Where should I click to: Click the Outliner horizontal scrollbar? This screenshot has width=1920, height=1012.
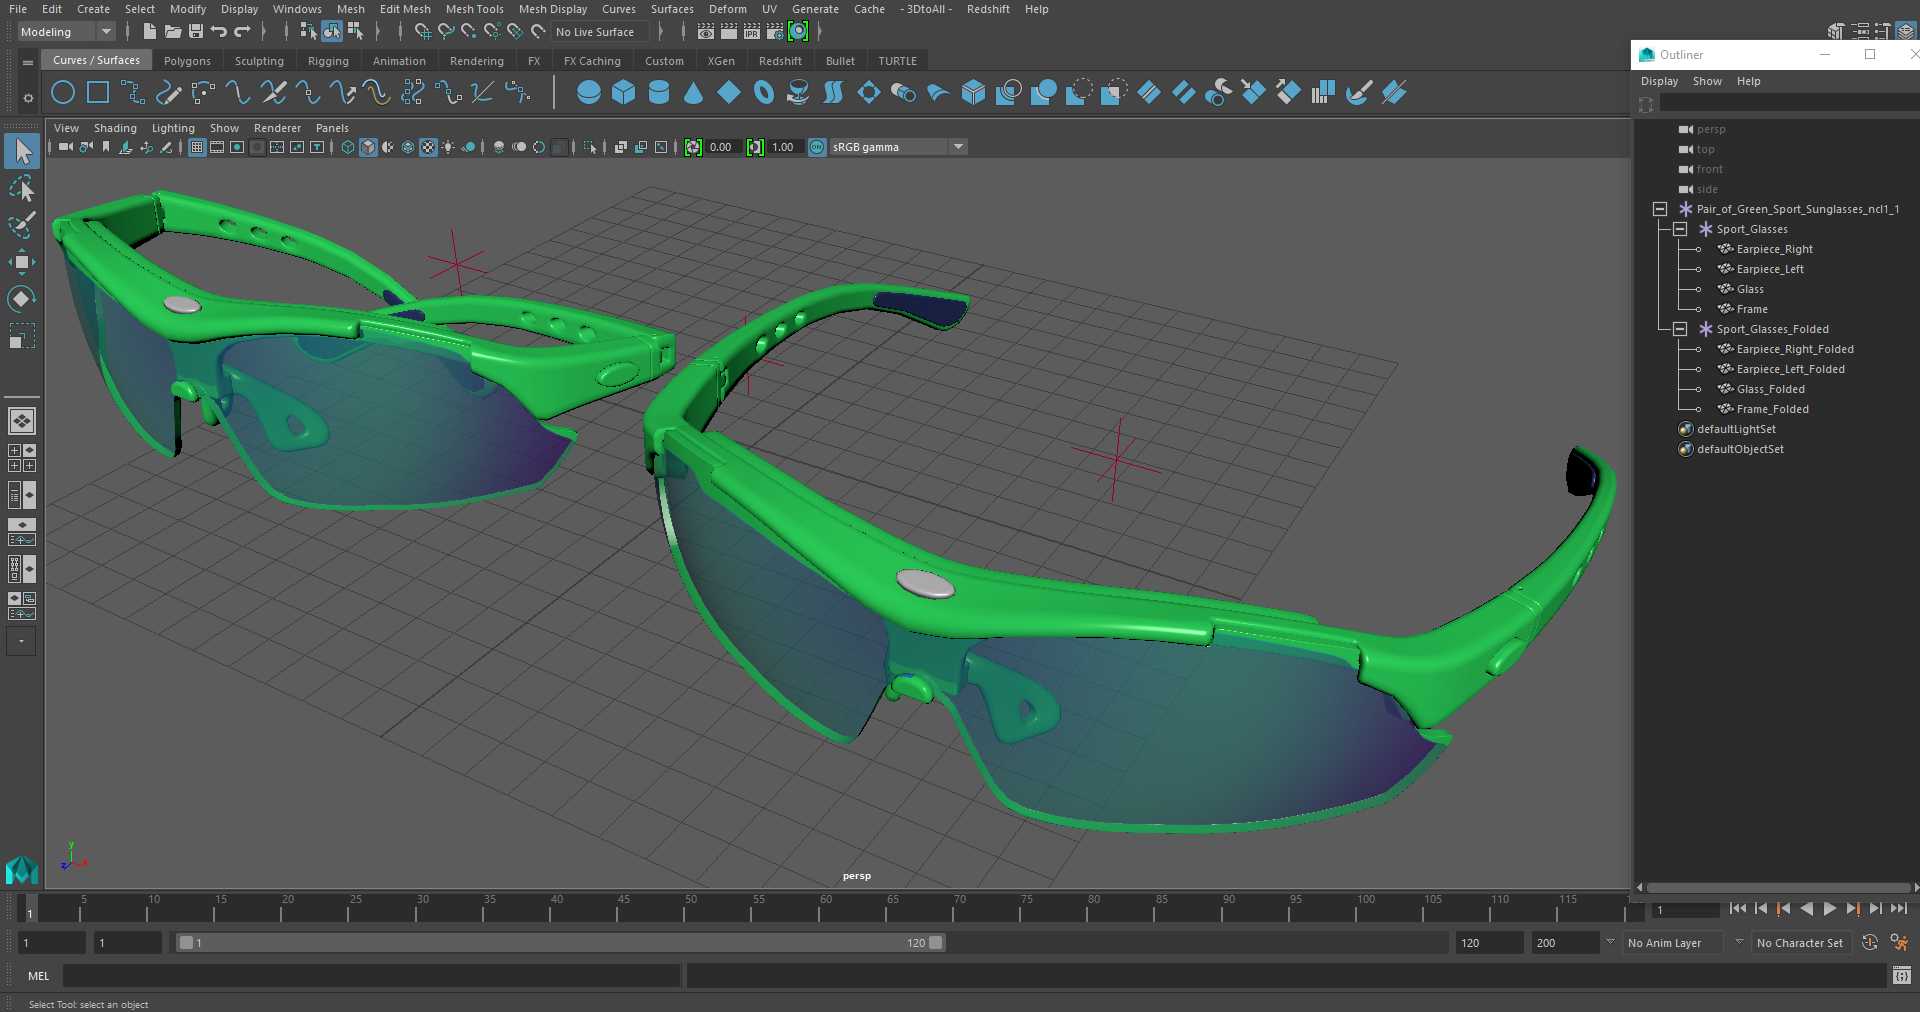[1778, 887]
